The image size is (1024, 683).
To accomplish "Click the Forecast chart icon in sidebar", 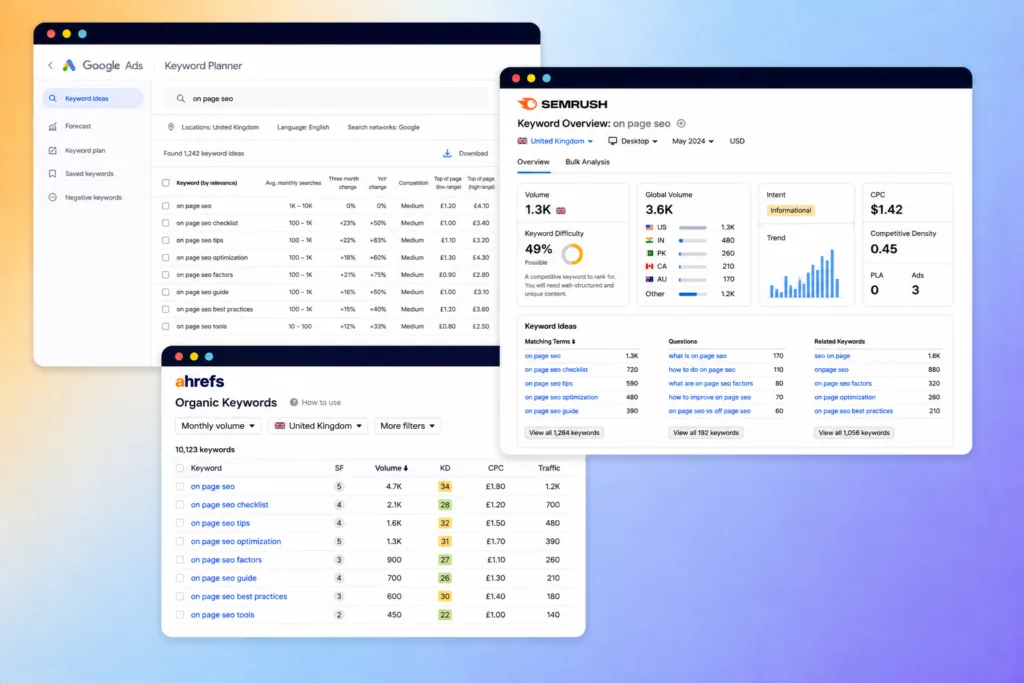I will (53, 126).
